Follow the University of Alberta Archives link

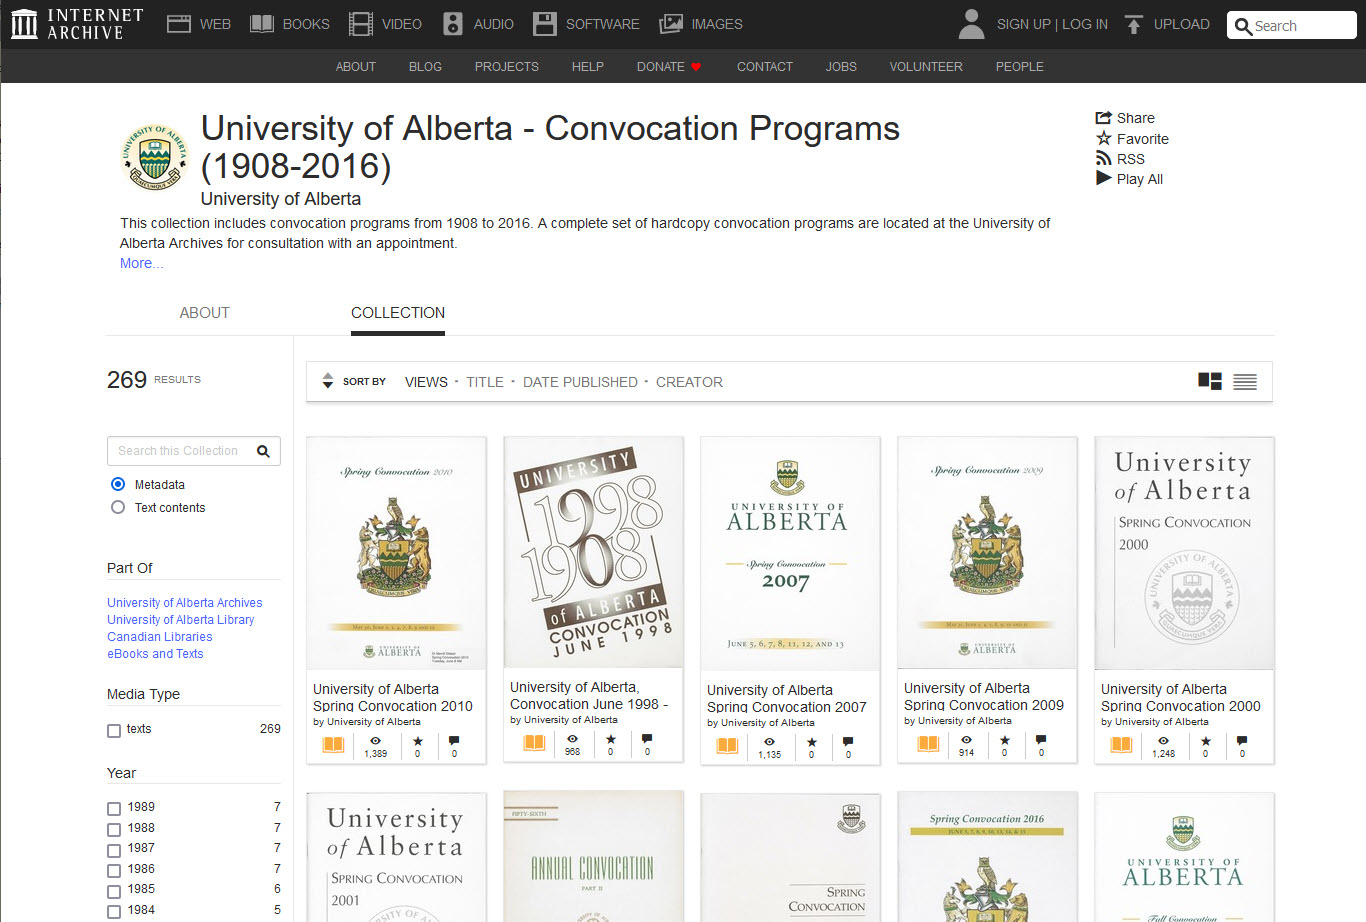[184, 602]
